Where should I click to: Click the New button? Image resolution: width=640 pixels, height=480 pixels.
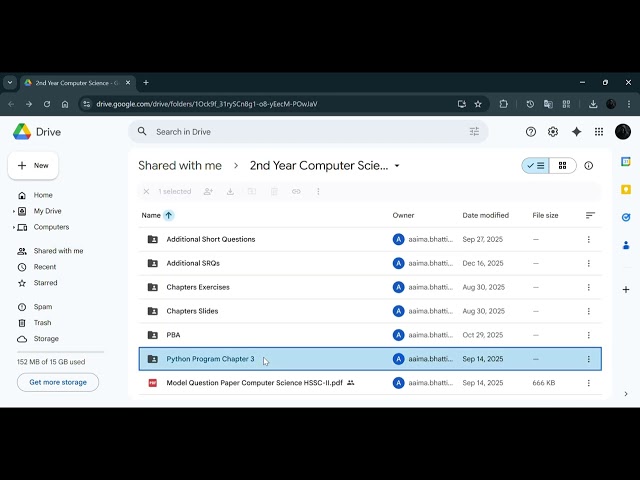click(33, 165)
